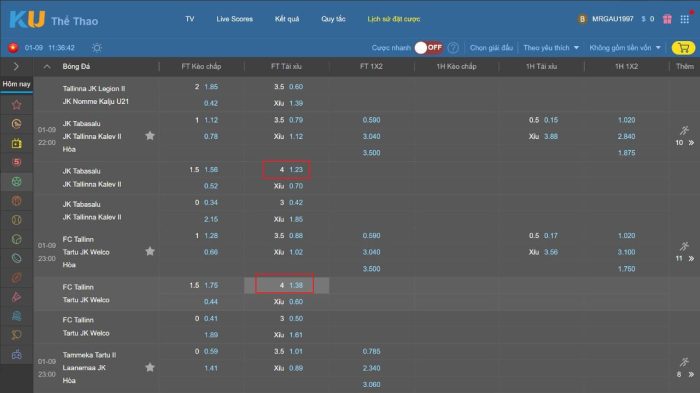Open the Không gồm tiền vốn dropdown
The image size is (700, 393).
(625, 48)
